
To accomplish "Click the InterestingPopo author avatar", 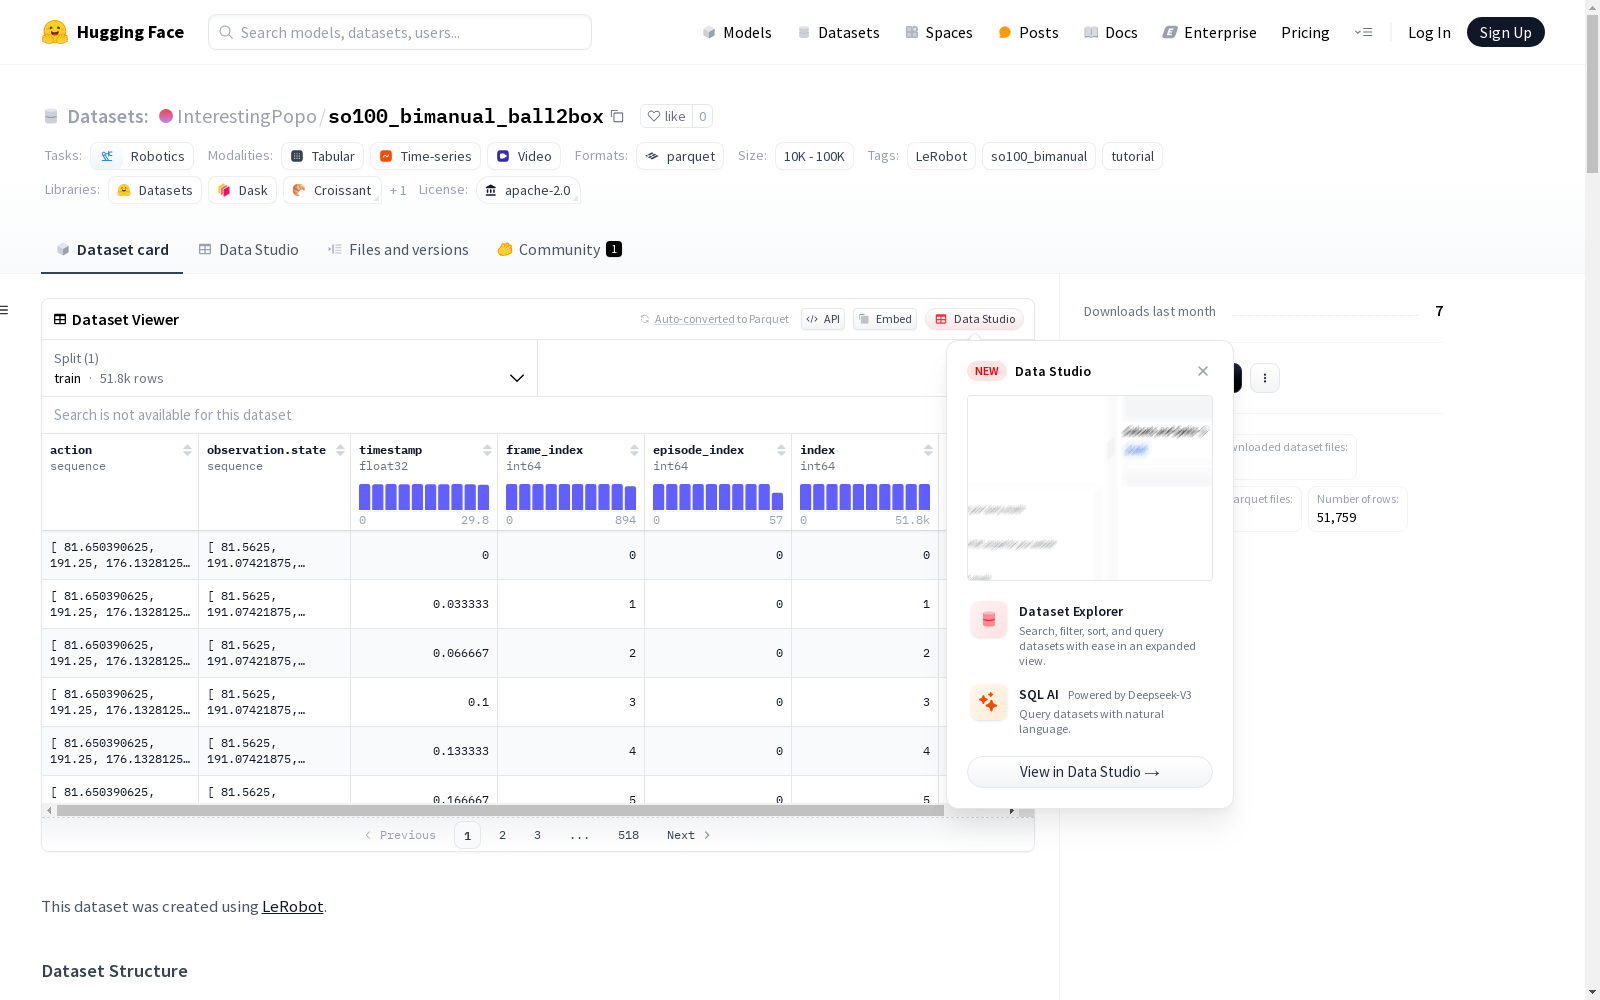I will tap(166, 116).
